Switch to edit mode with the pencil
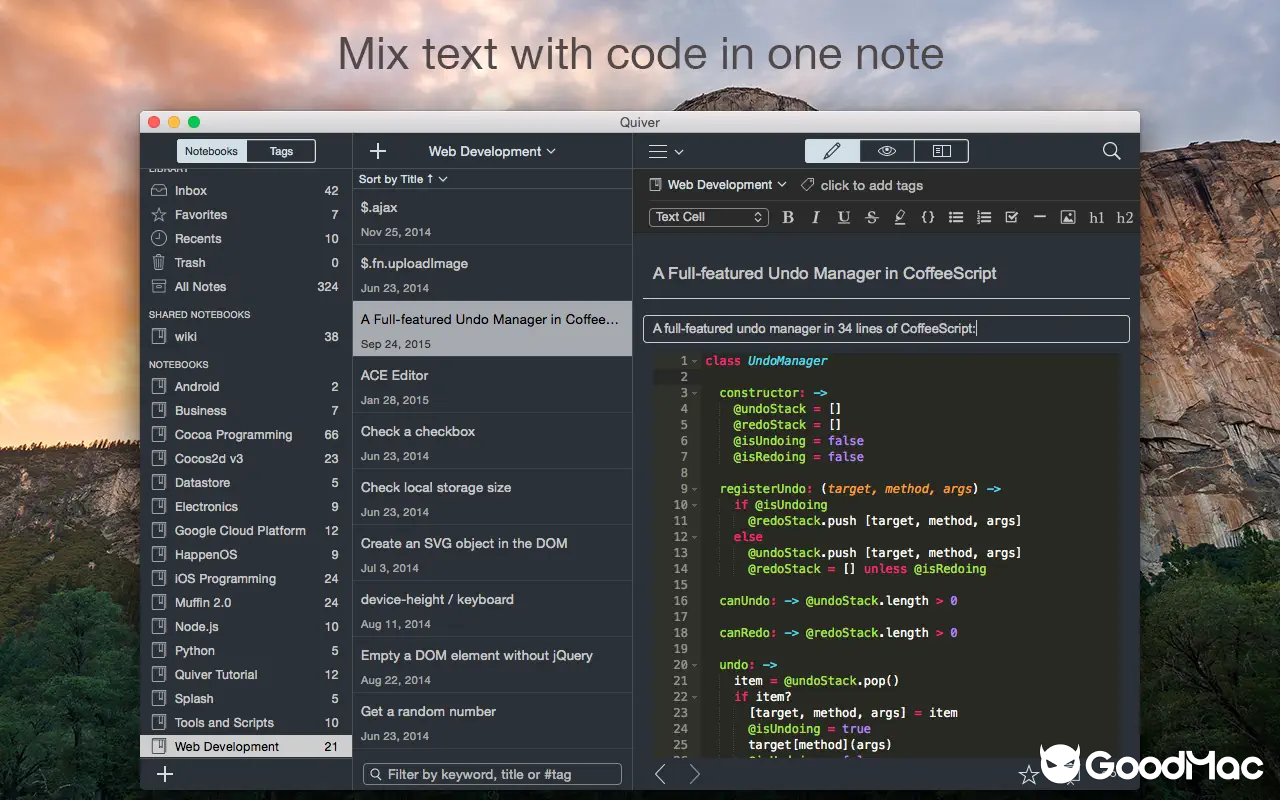 click(832, 151)
